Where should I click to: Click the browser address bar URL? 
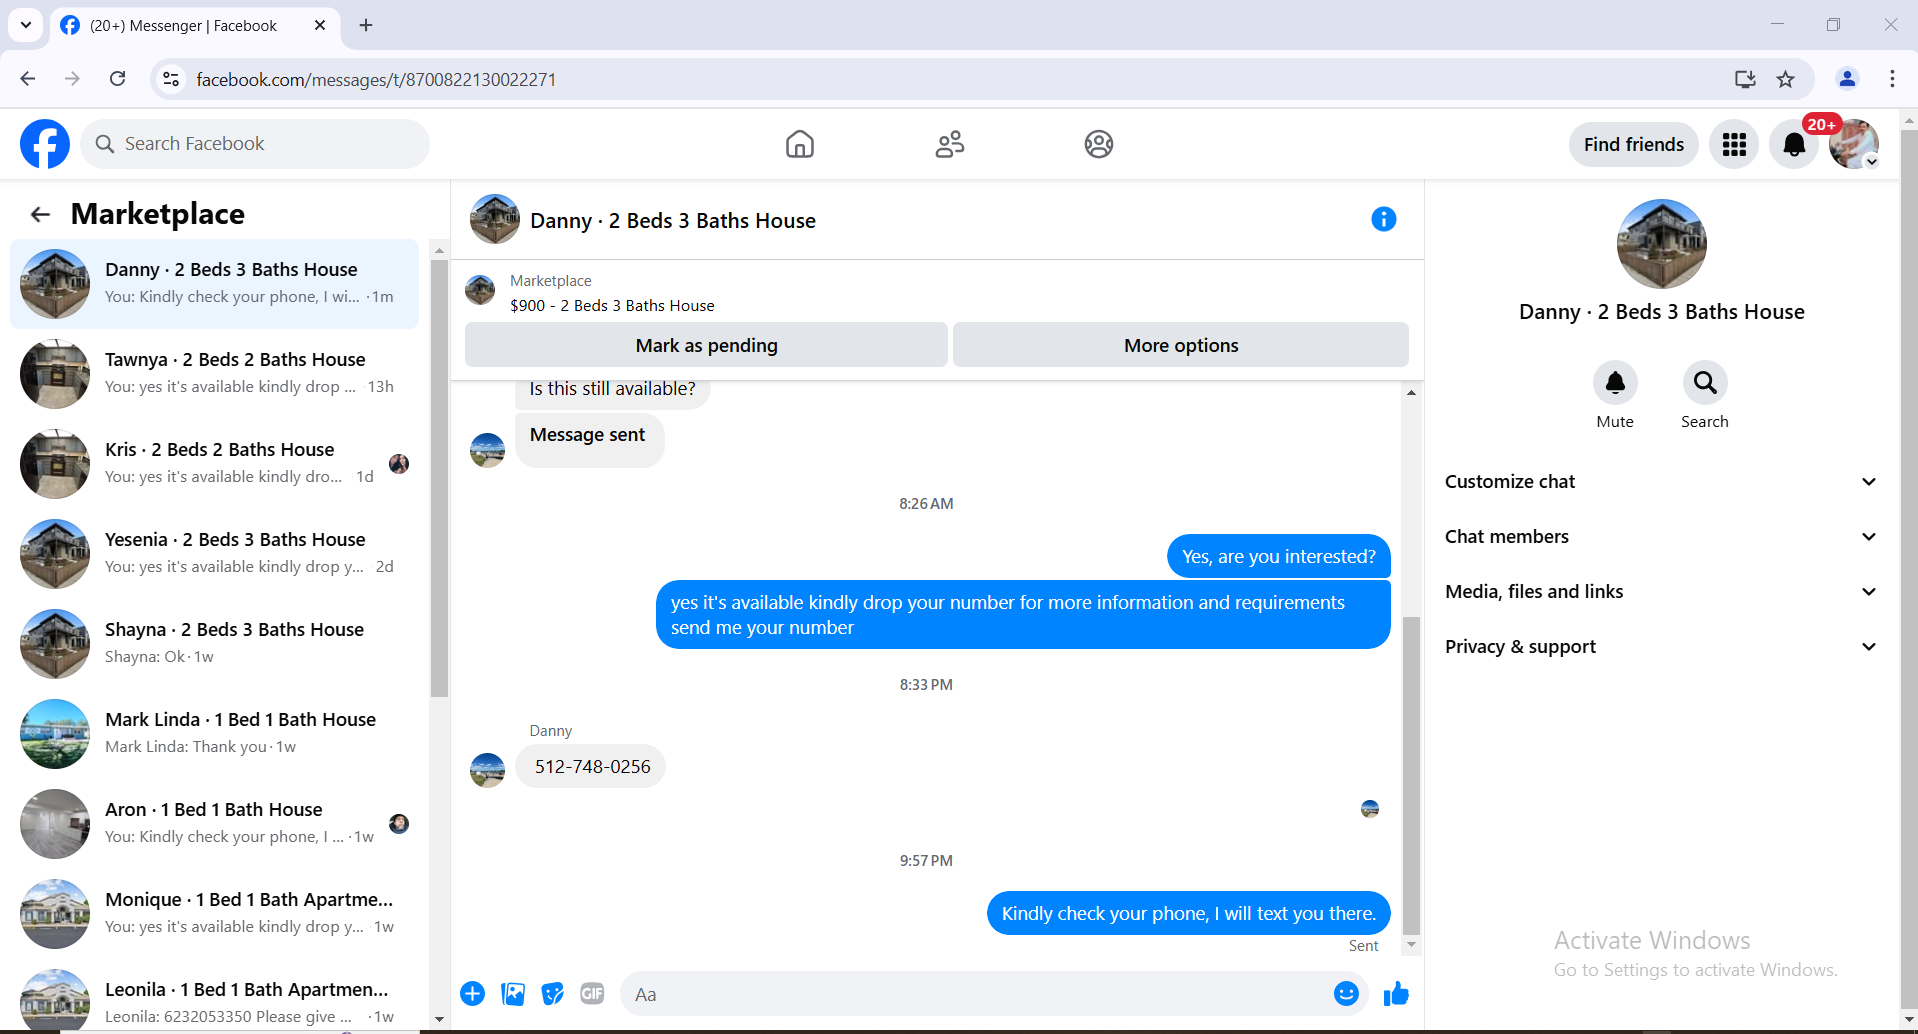(x=376, y=79)
